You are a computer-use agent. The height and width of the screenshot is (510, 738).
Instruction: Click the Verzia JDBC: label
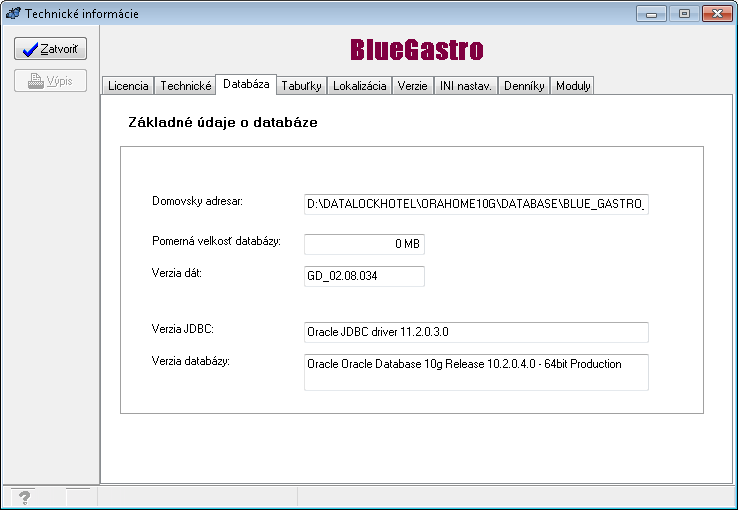coord(183,329)
